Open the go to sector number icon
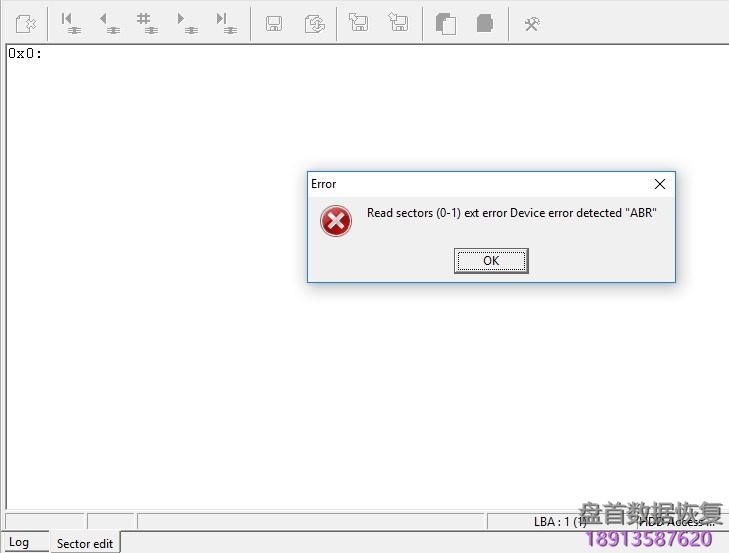This screenshot has width=729, height=553. click(147, 24)
